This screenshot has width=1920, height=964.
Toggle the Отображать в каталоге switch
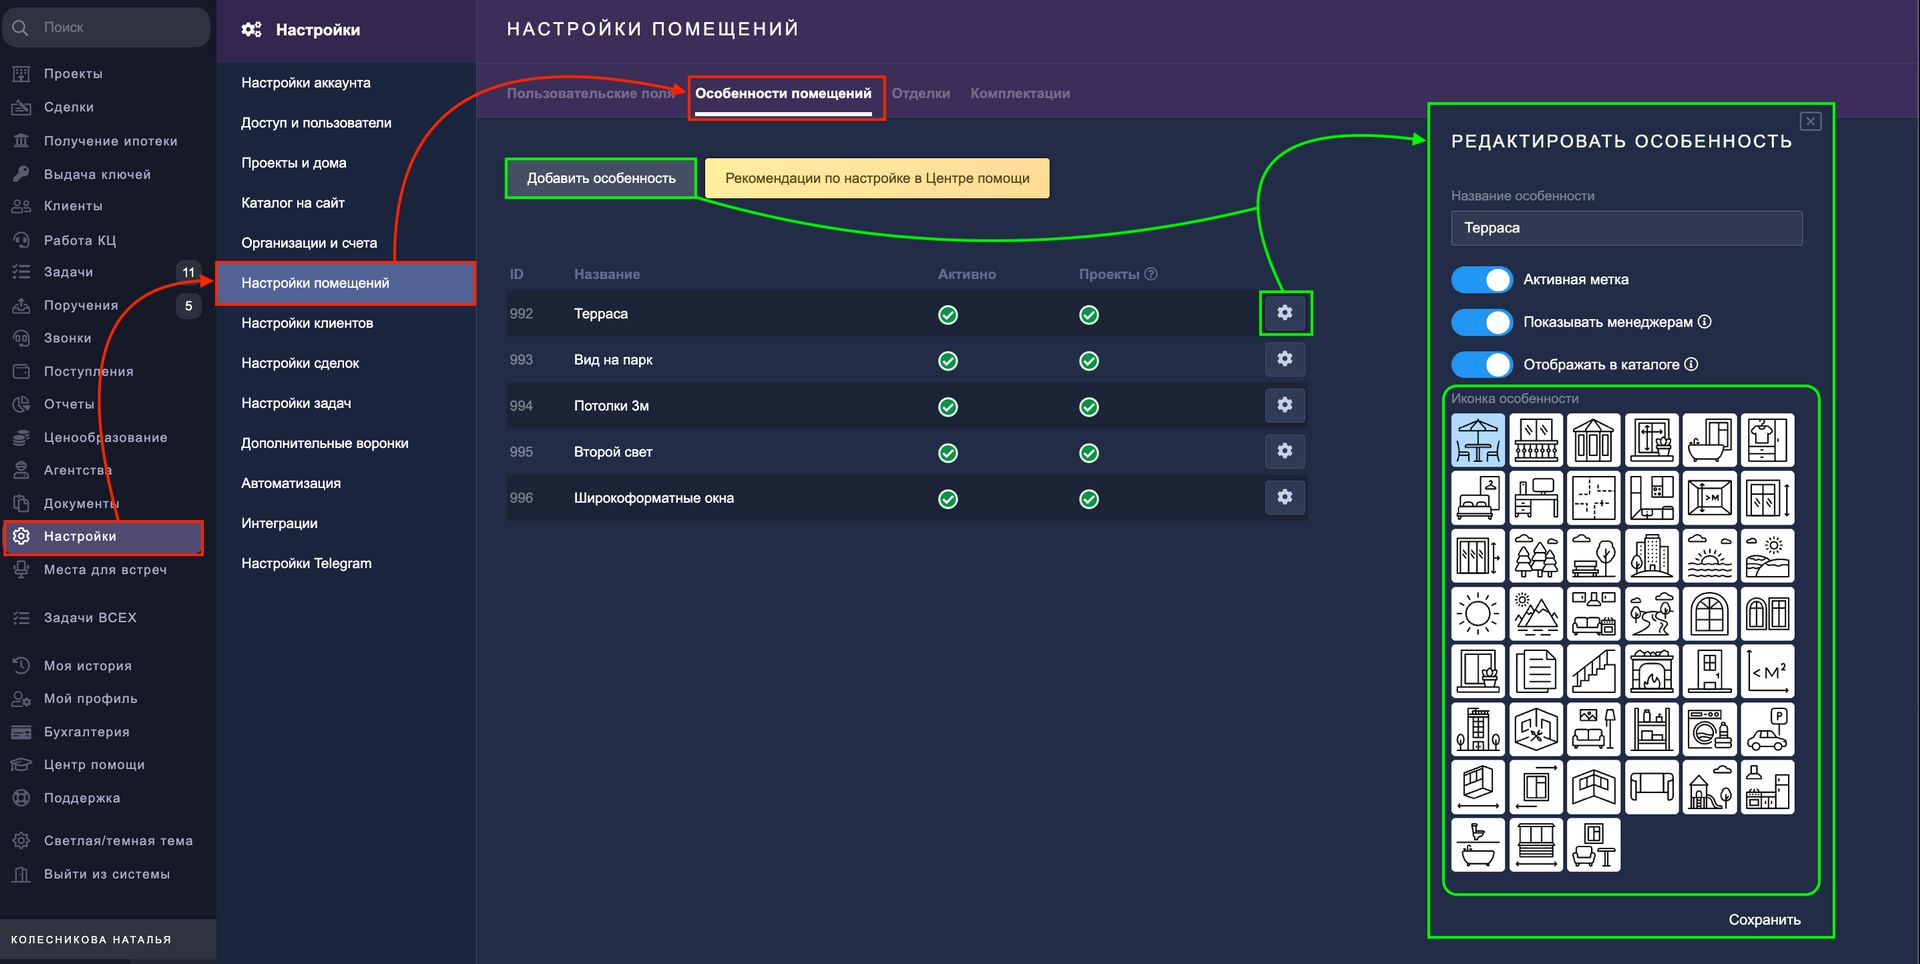click(x=1482, y=364)
